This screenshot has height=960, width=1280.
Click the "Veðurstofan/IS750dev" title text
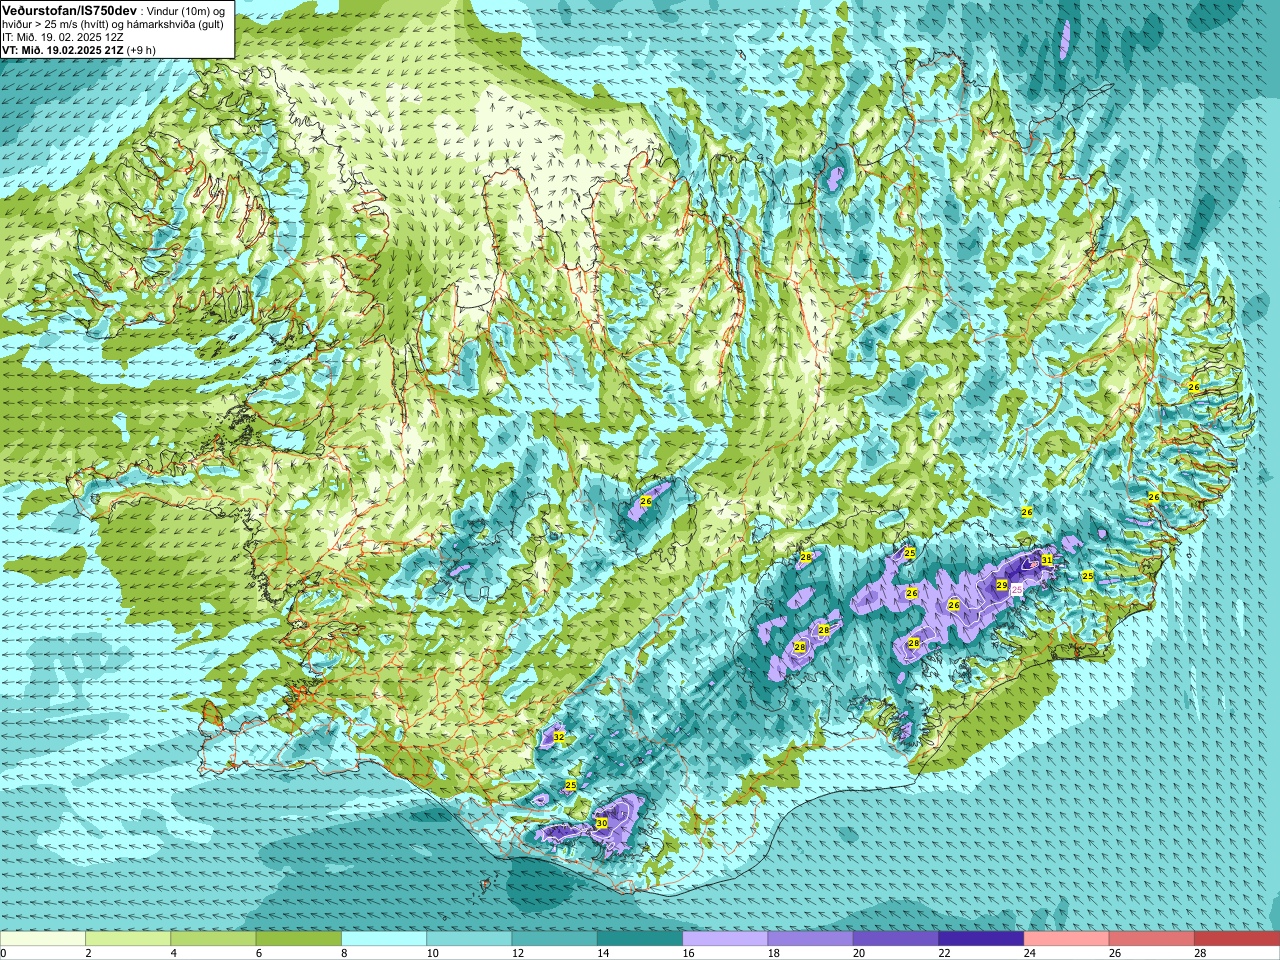click(x=69, y=9)
